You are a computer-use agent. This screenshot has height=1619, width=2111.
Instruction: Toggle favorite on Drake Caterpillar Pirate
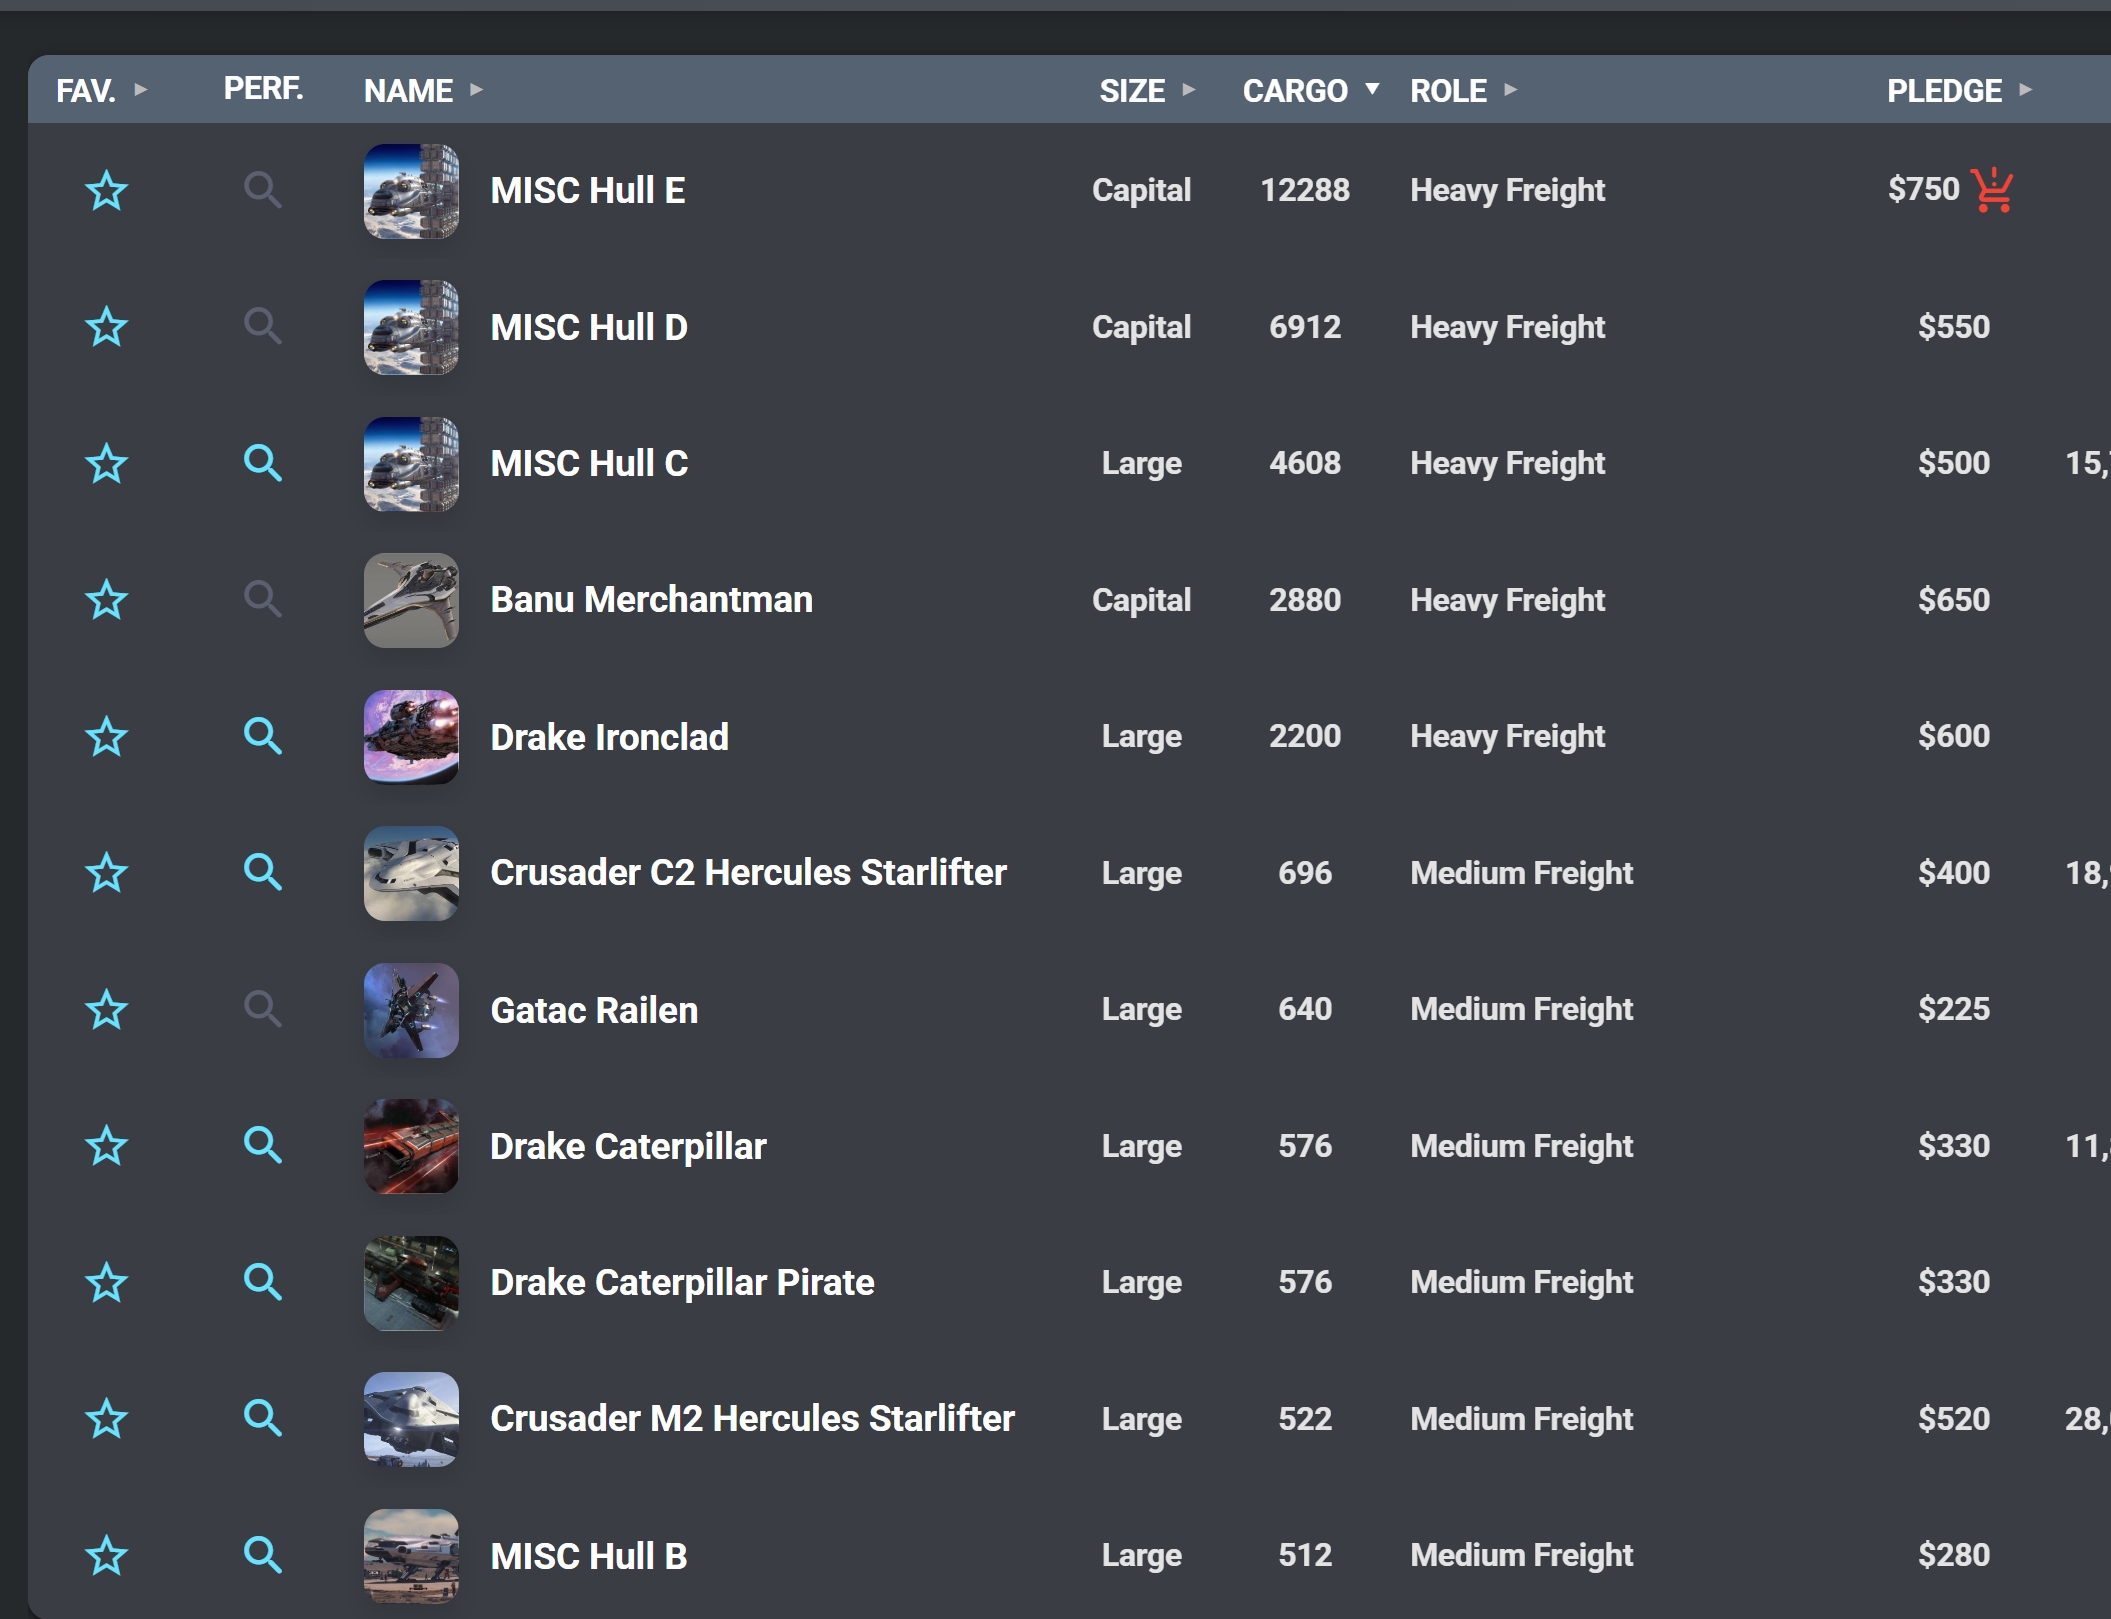pyautogui.click(x=106, y=1282)
